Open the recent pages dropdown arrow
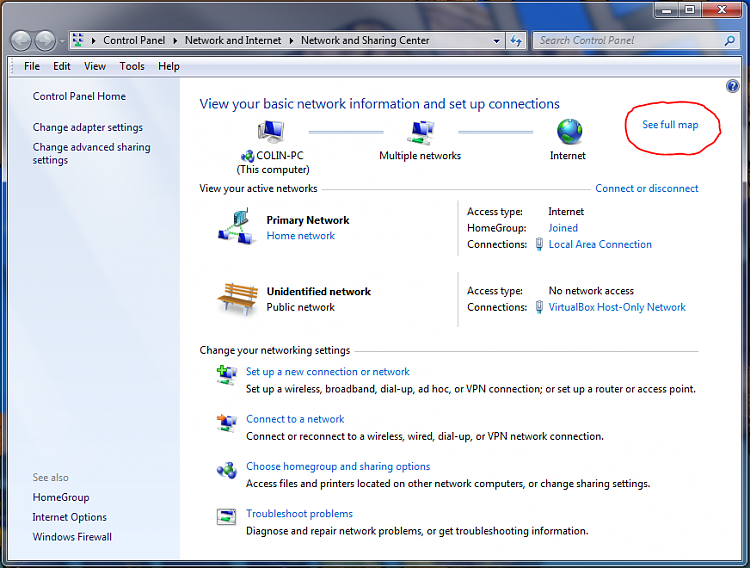The image size is (750, 568). pyautogui.click(x=62, y=41)
